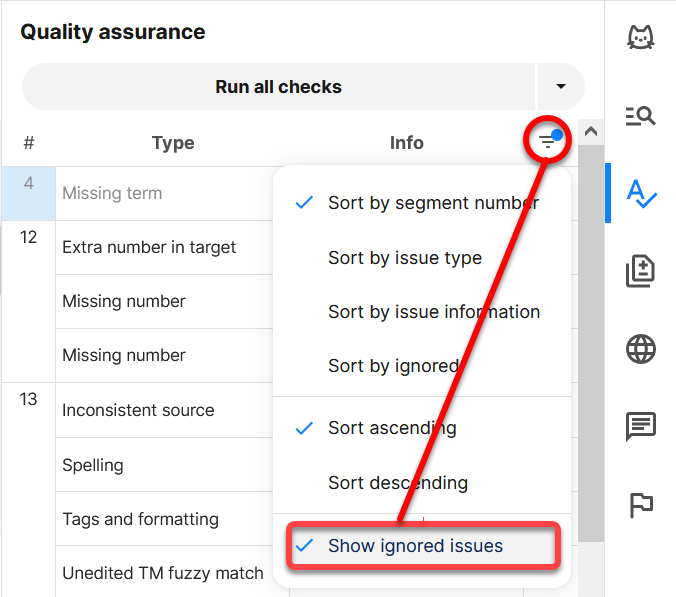Click the globe icon in sidebar
The width and height of the screenshot is (676, 597).
(x=640, y=349)
